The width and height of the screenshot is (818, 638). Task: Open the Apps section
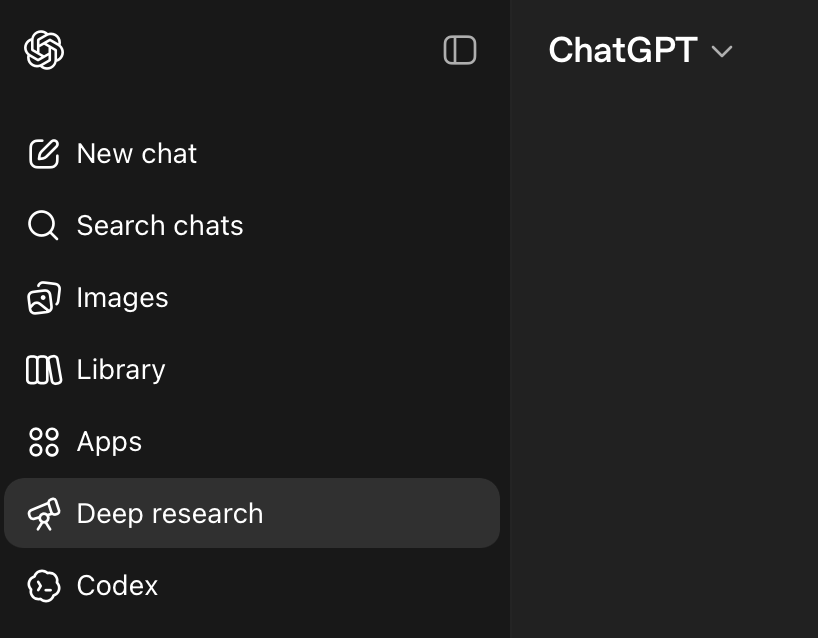[x=109, y=441]
